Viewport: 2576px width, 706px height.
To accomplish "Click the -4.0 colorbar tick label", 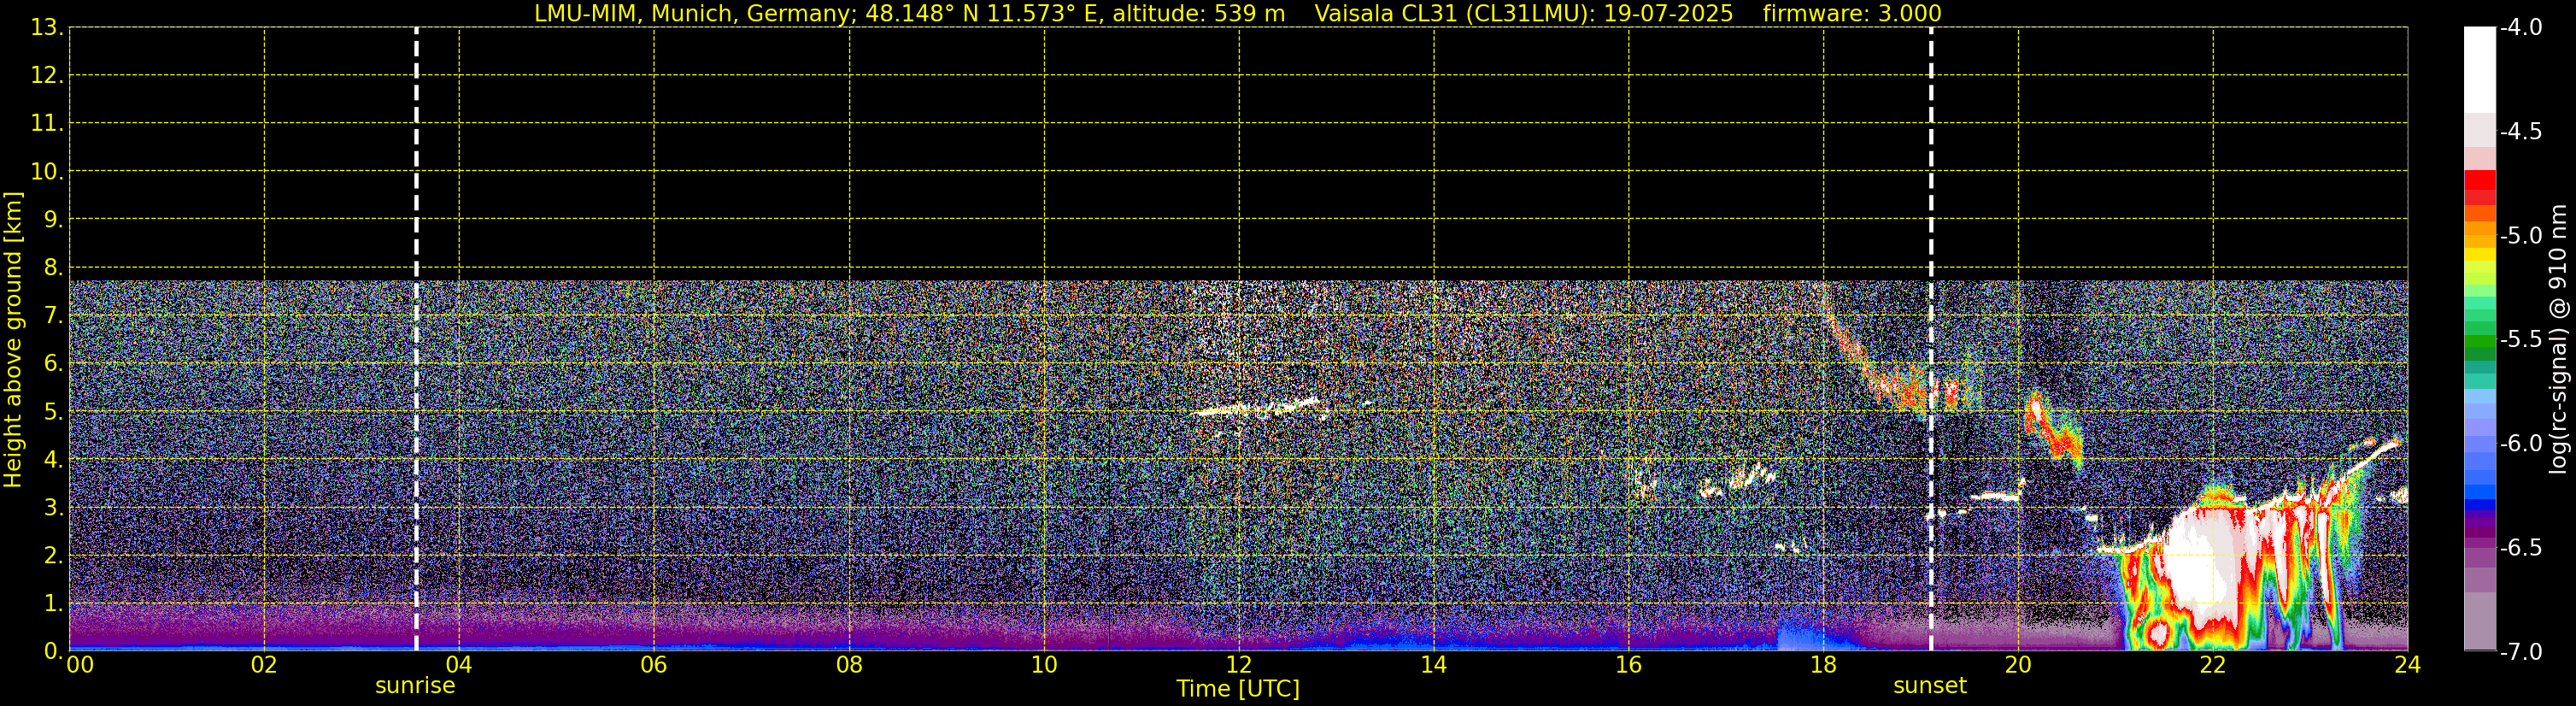I will [2520, 28].
